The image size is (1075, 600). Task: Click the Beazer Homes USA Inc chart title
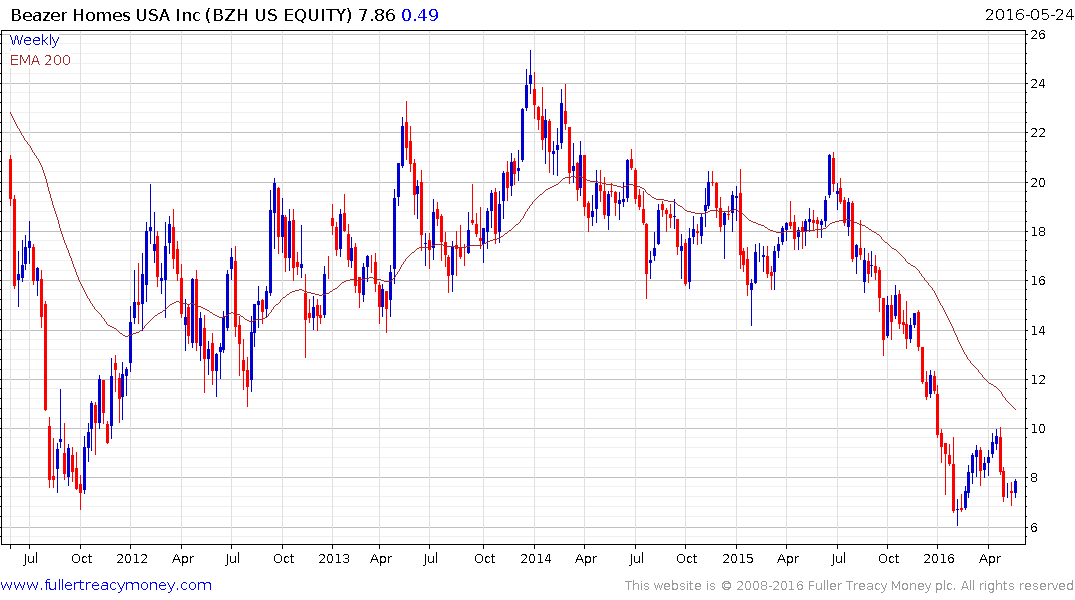click(181, 15)
